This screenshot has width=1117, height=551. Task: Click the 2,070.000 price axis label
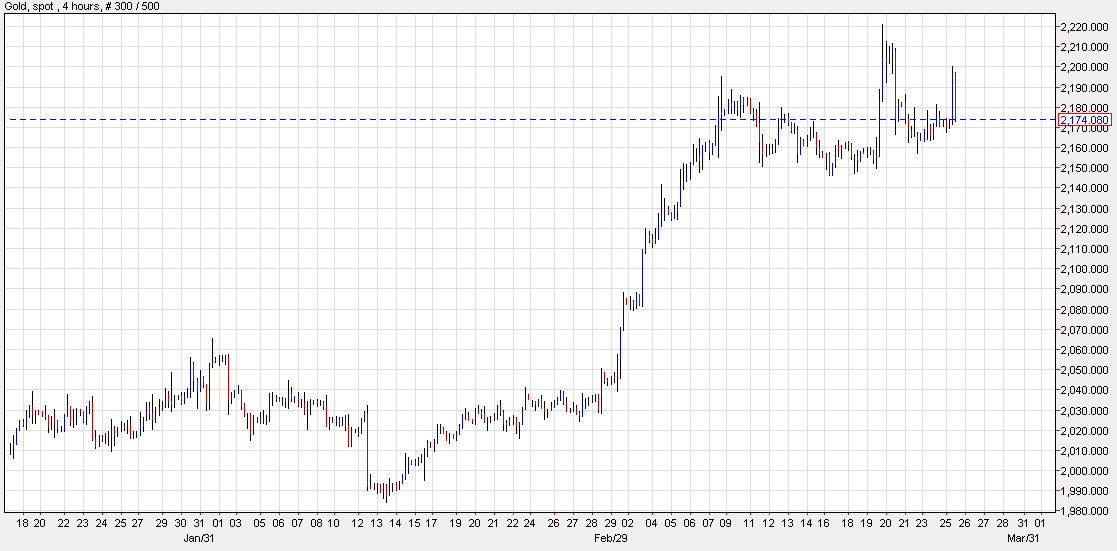pos(1084,330)
